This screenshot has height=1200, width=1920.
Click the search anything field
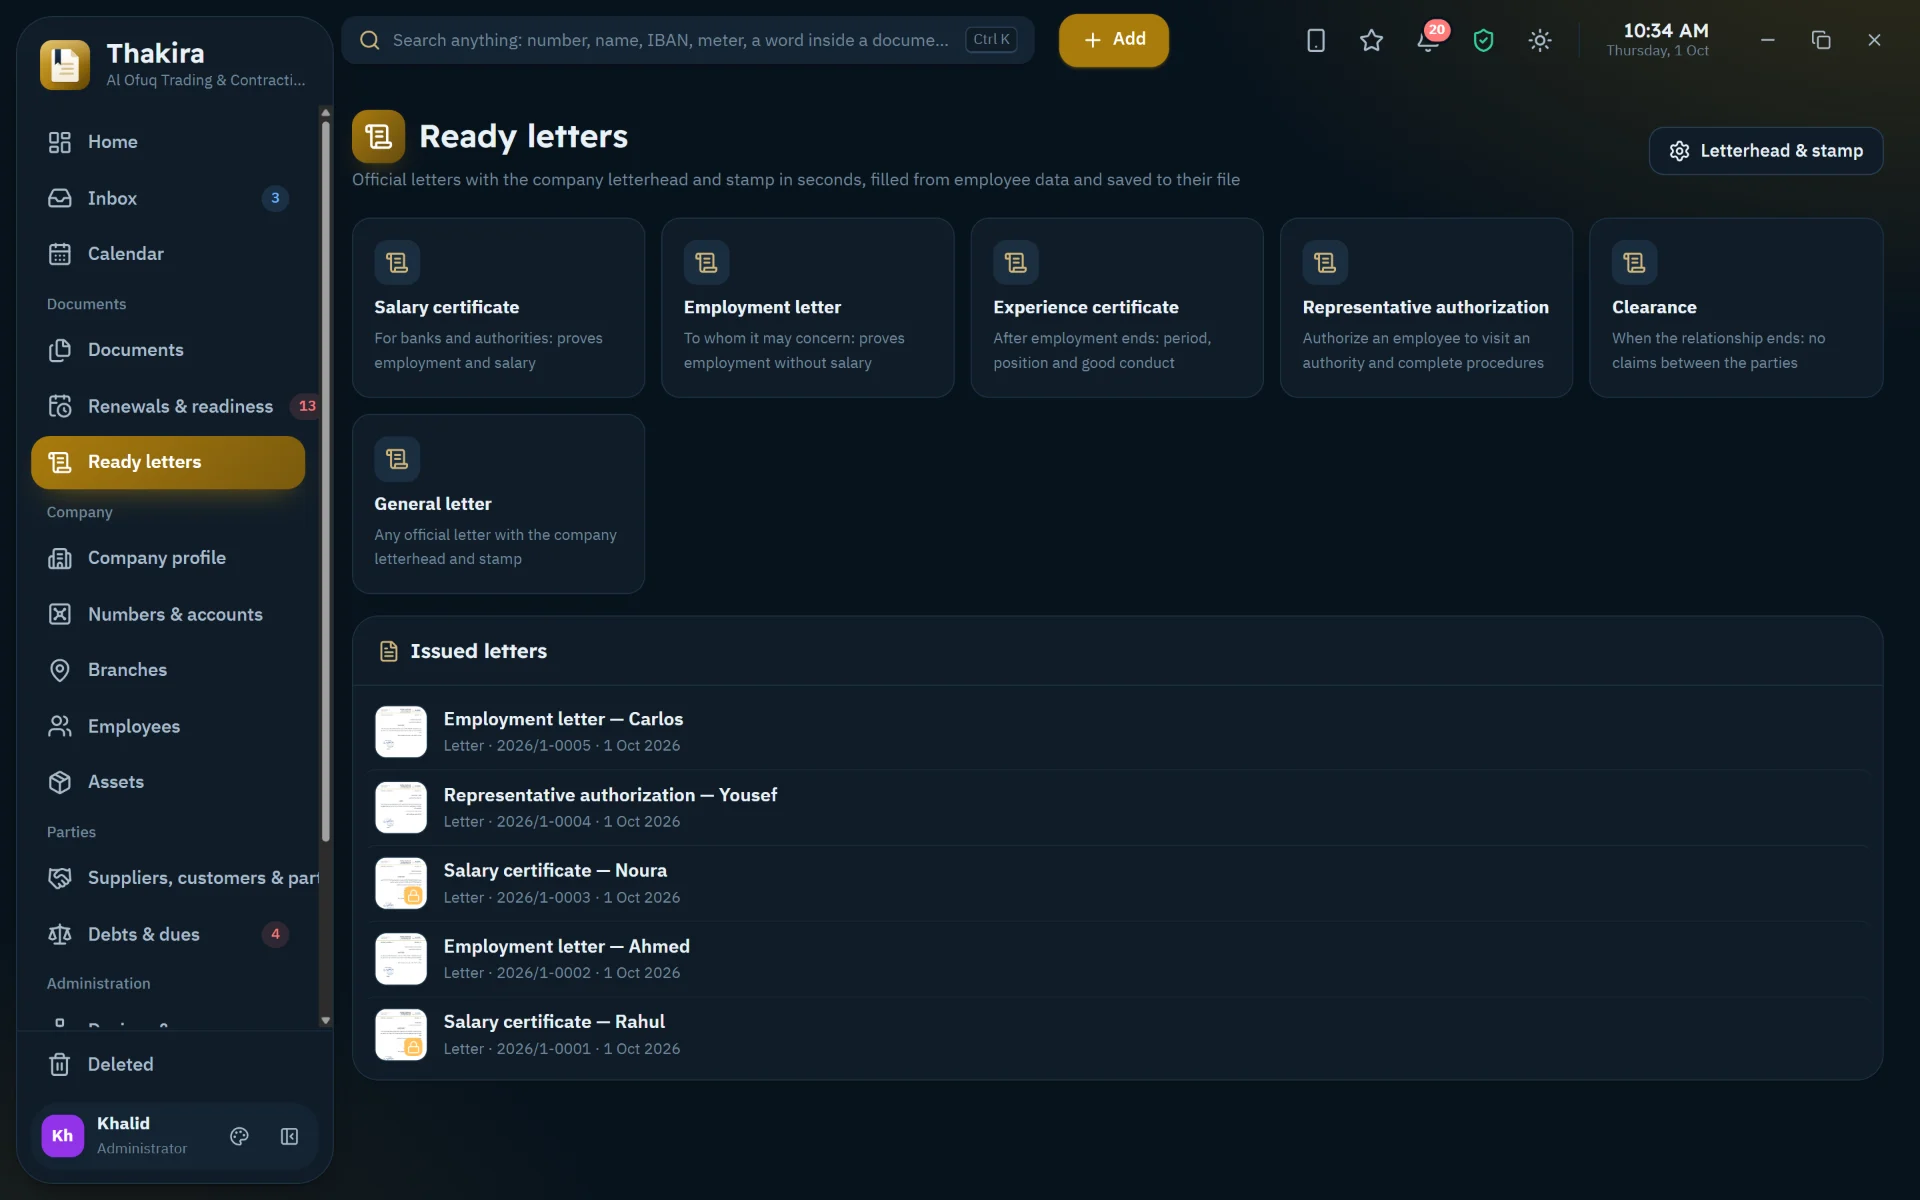click(688, 40)
